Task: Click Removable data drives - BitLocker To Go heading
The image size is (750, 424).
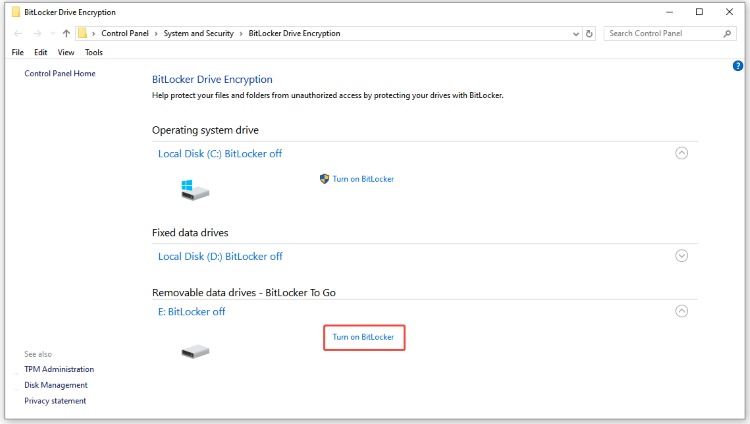Action: (244, 292)
